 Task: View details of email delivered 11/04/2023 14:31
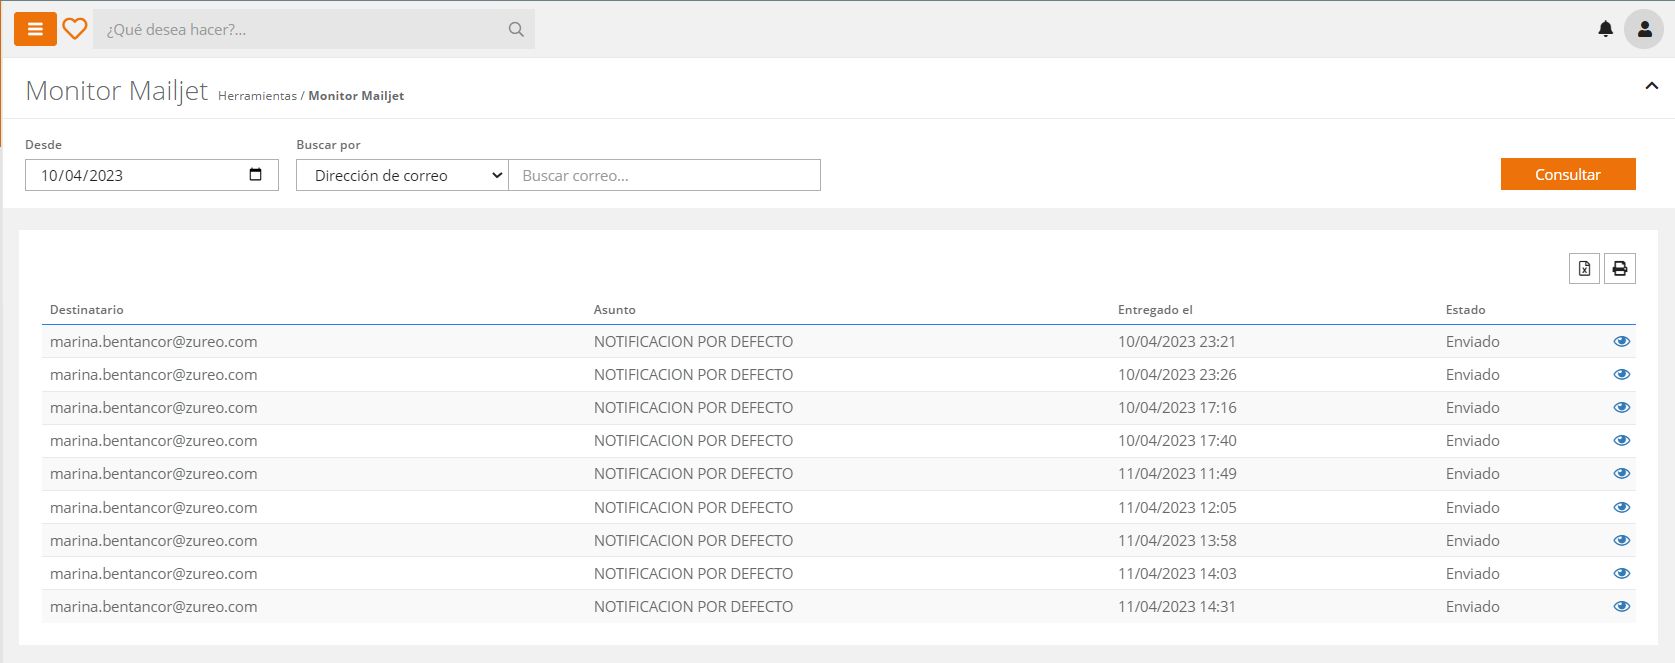coord(1621,607)
